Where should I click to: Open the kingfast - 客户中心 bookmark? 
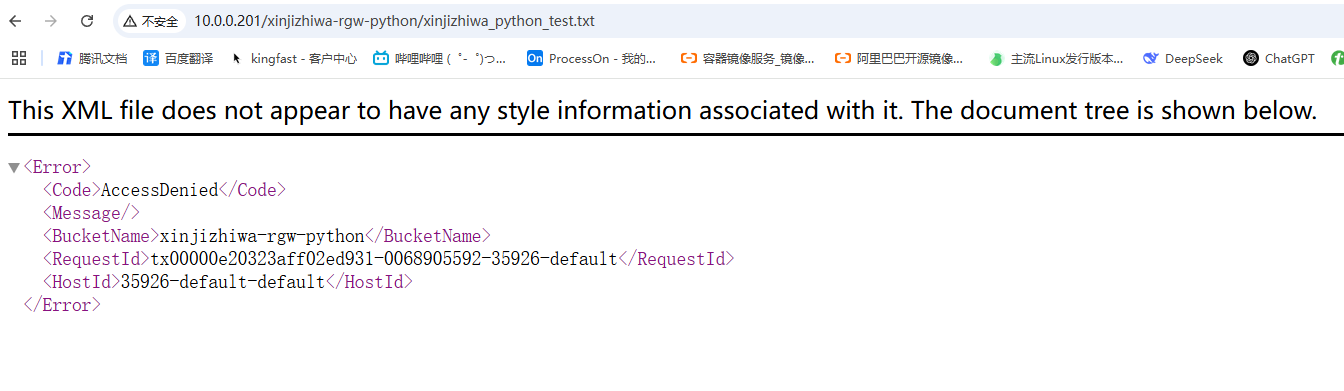[x=293, y=58]
